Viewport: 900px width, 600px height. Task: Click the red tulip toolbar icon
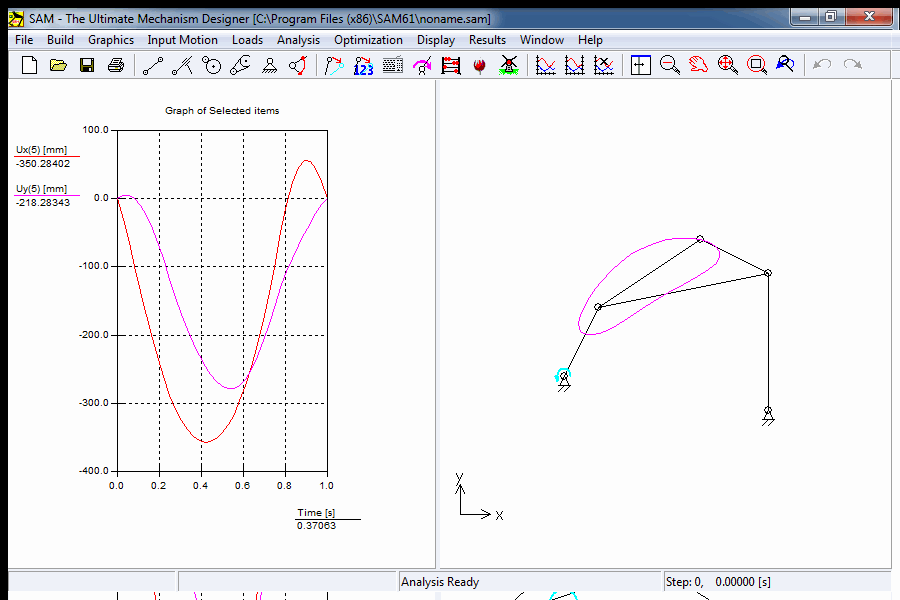(480, 65)
